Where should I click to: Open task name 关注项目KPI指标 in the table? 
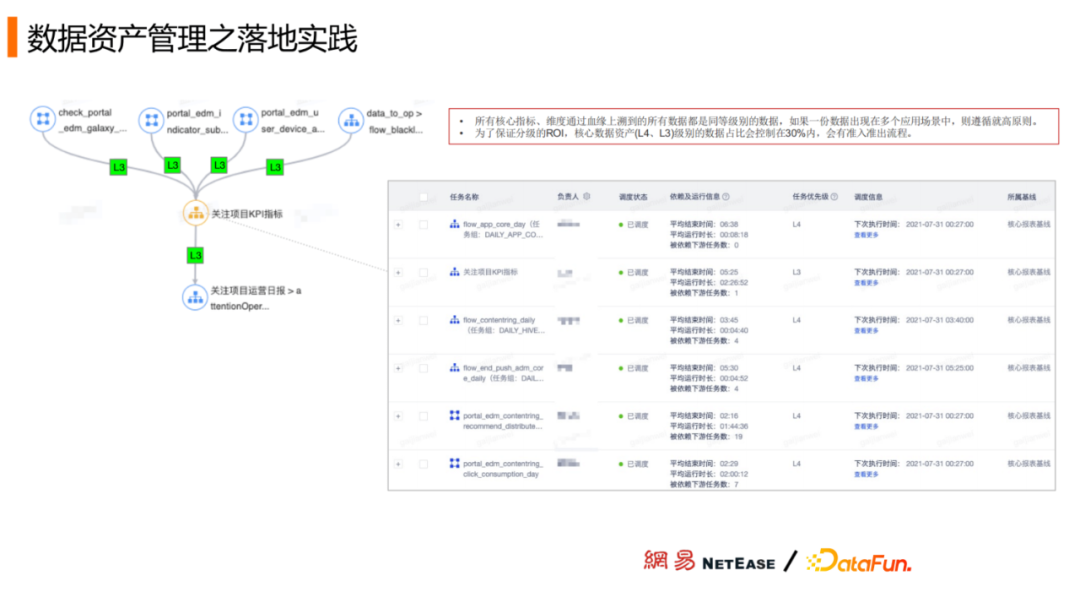490,272
